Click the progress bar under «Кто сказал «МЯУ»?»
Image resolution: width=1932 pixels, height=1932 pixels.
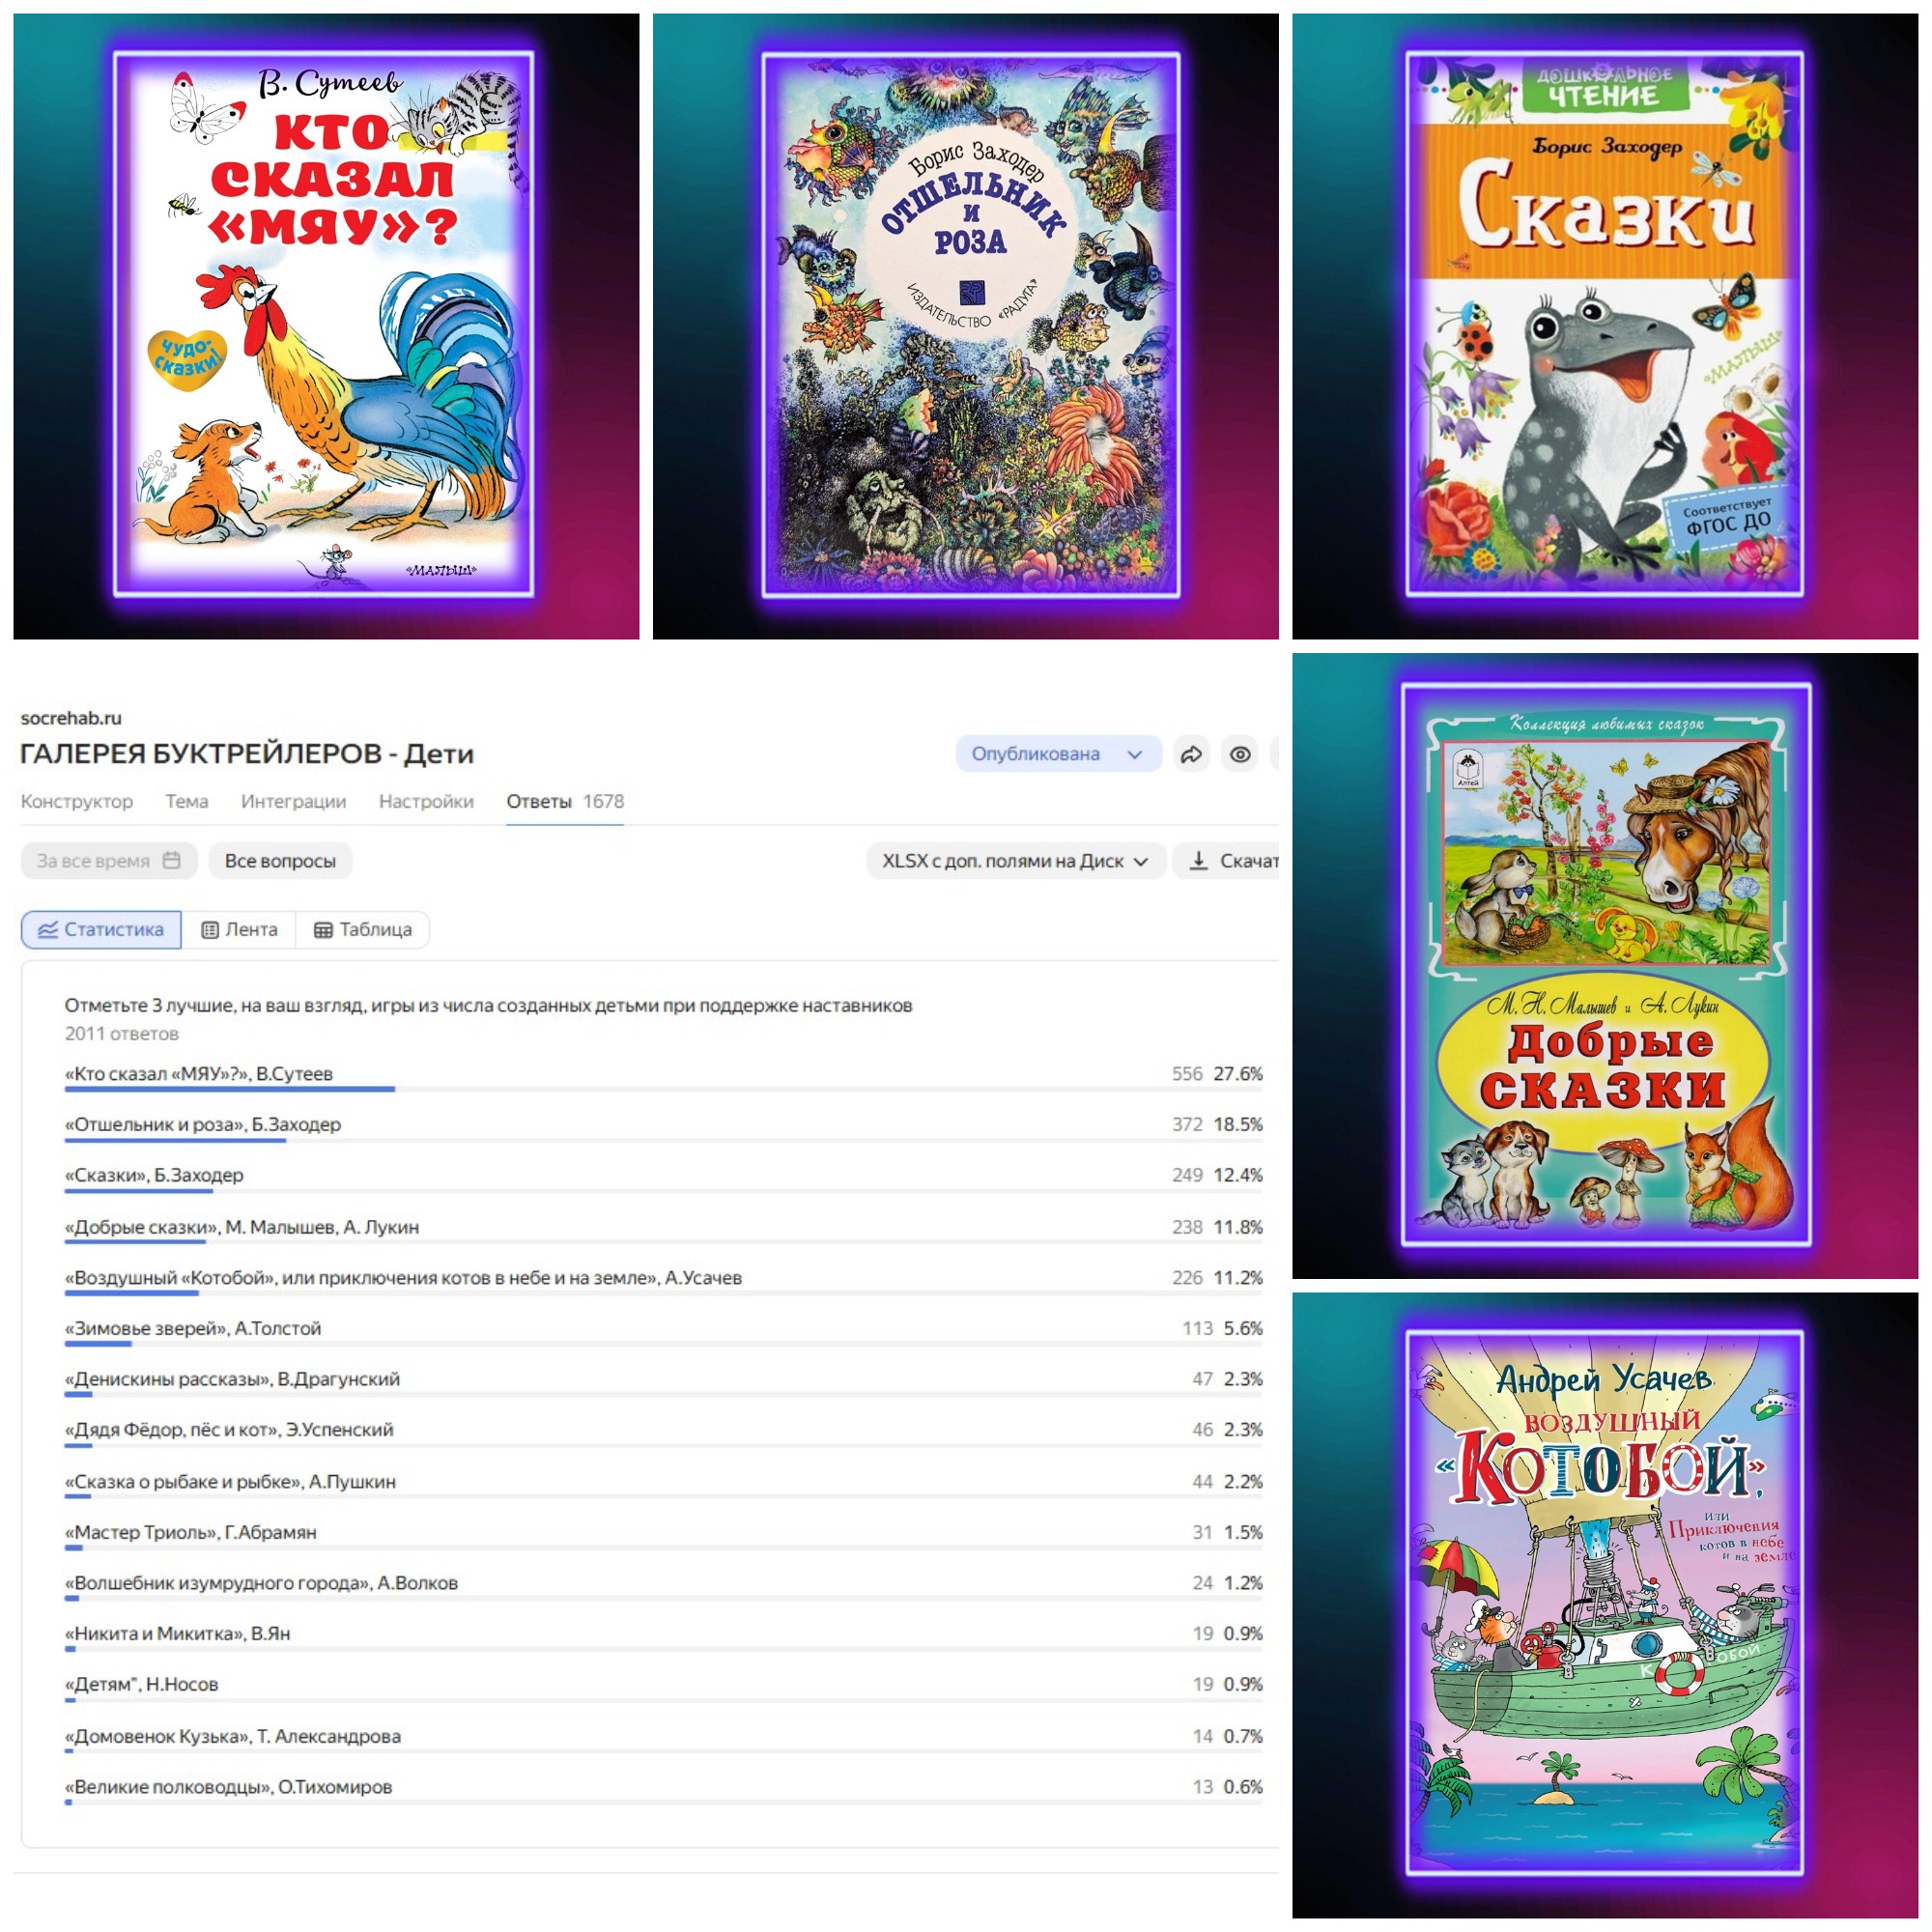click(664, 1089)
